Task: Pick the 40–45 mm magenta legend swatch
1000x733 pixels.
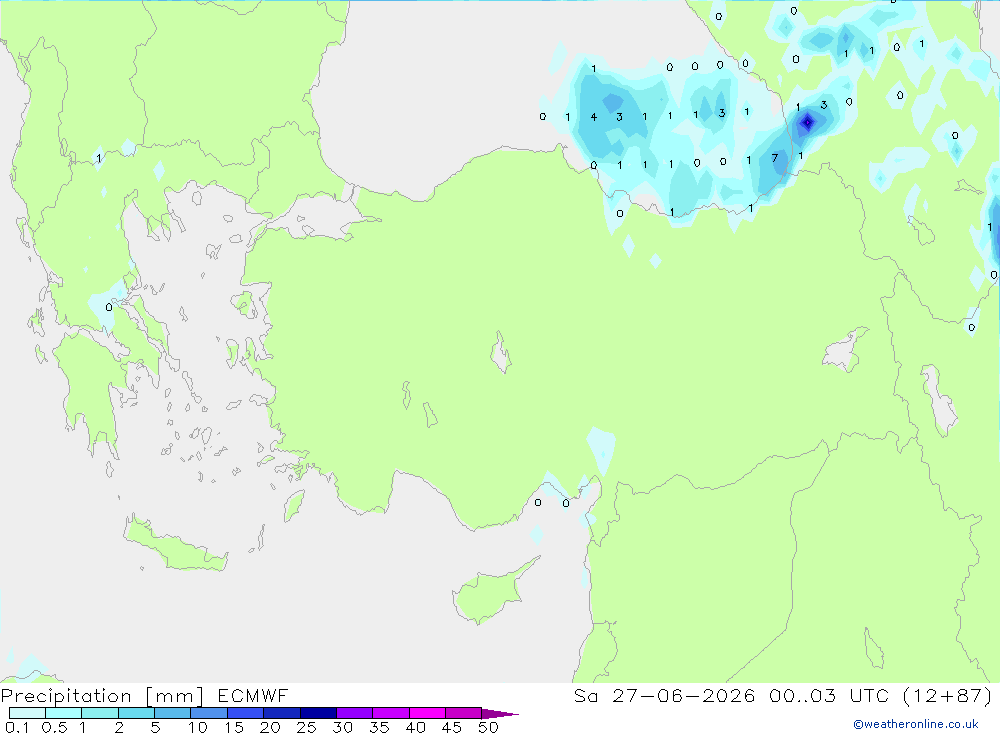Action: coord(427,713)
